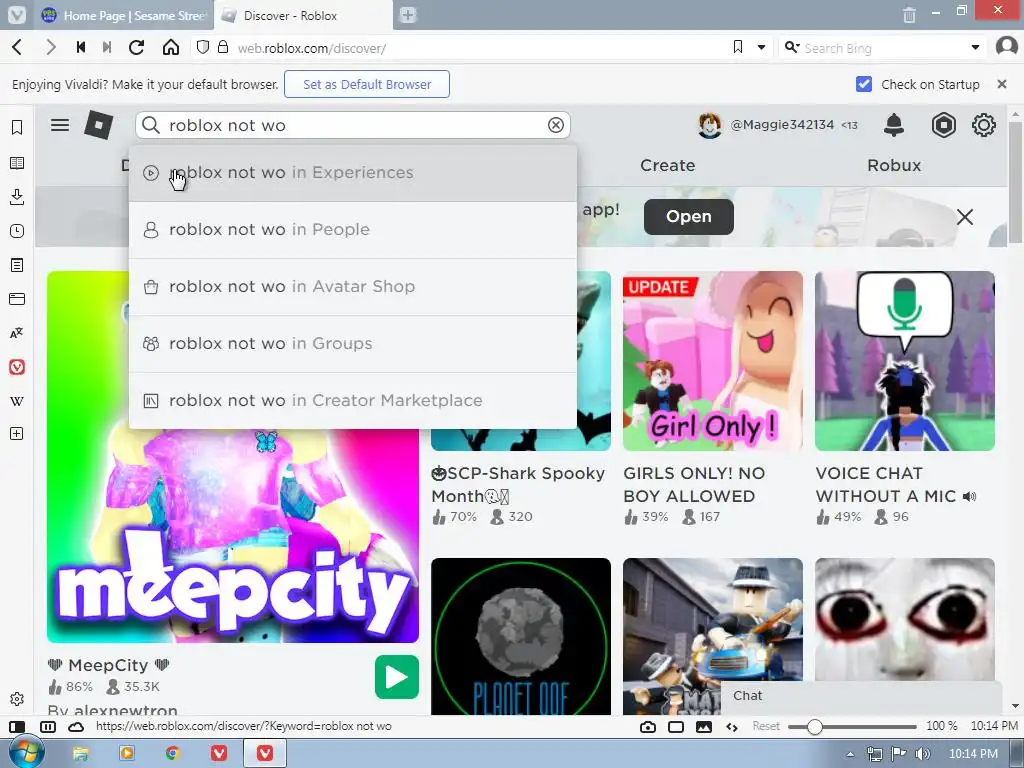Viewport: 1024px width, 768px height.
Task: Bookmark this page from the address bar
Action: pyautogui.click(x=738, y=47)
